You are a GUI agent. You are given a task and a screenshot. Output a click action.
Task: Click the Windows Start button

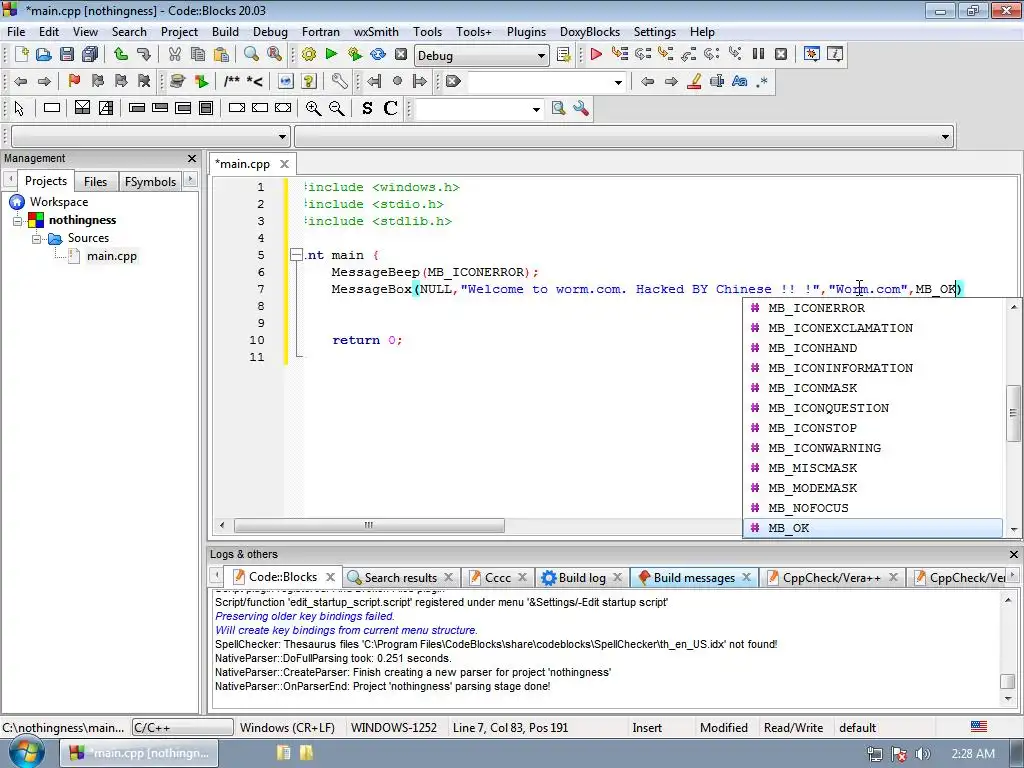coord(26,752)
